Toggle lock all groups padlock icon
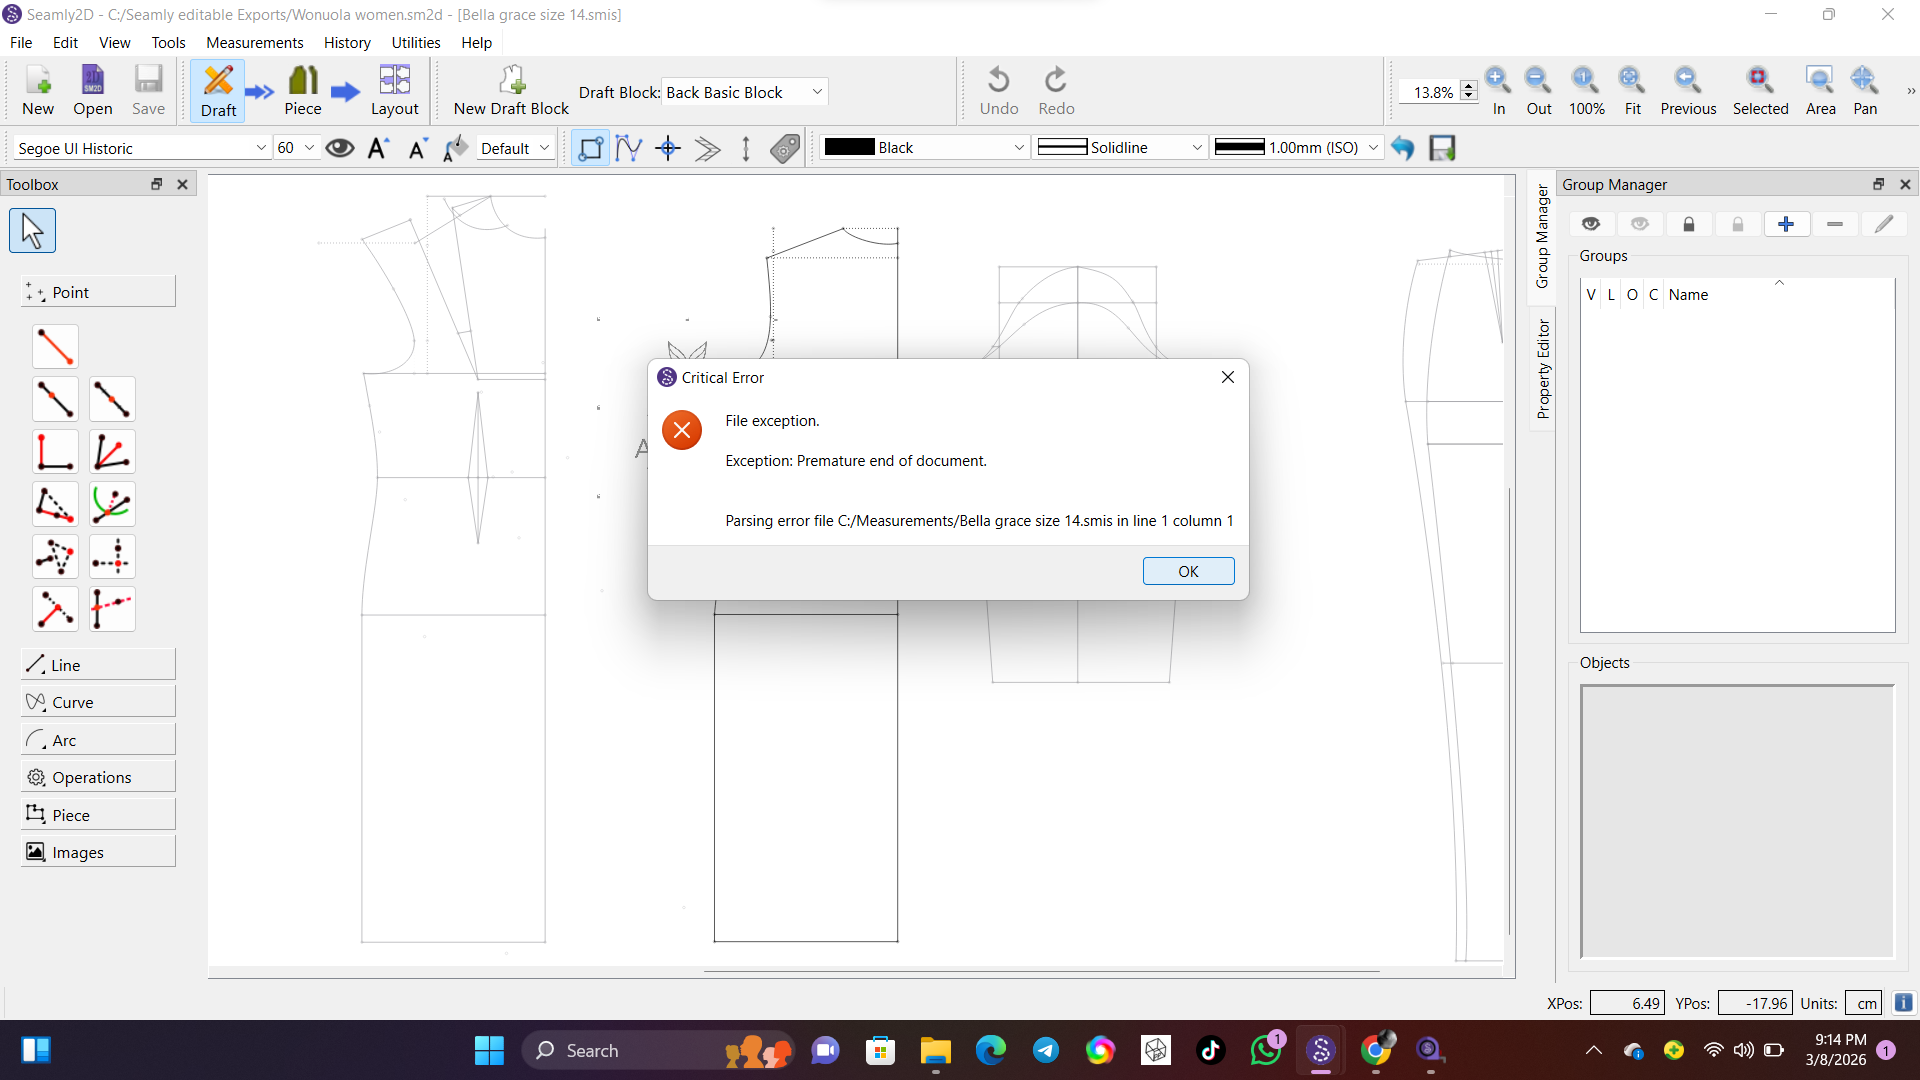This screenshot has width=1920, height=1080. tap(1689, 224)
